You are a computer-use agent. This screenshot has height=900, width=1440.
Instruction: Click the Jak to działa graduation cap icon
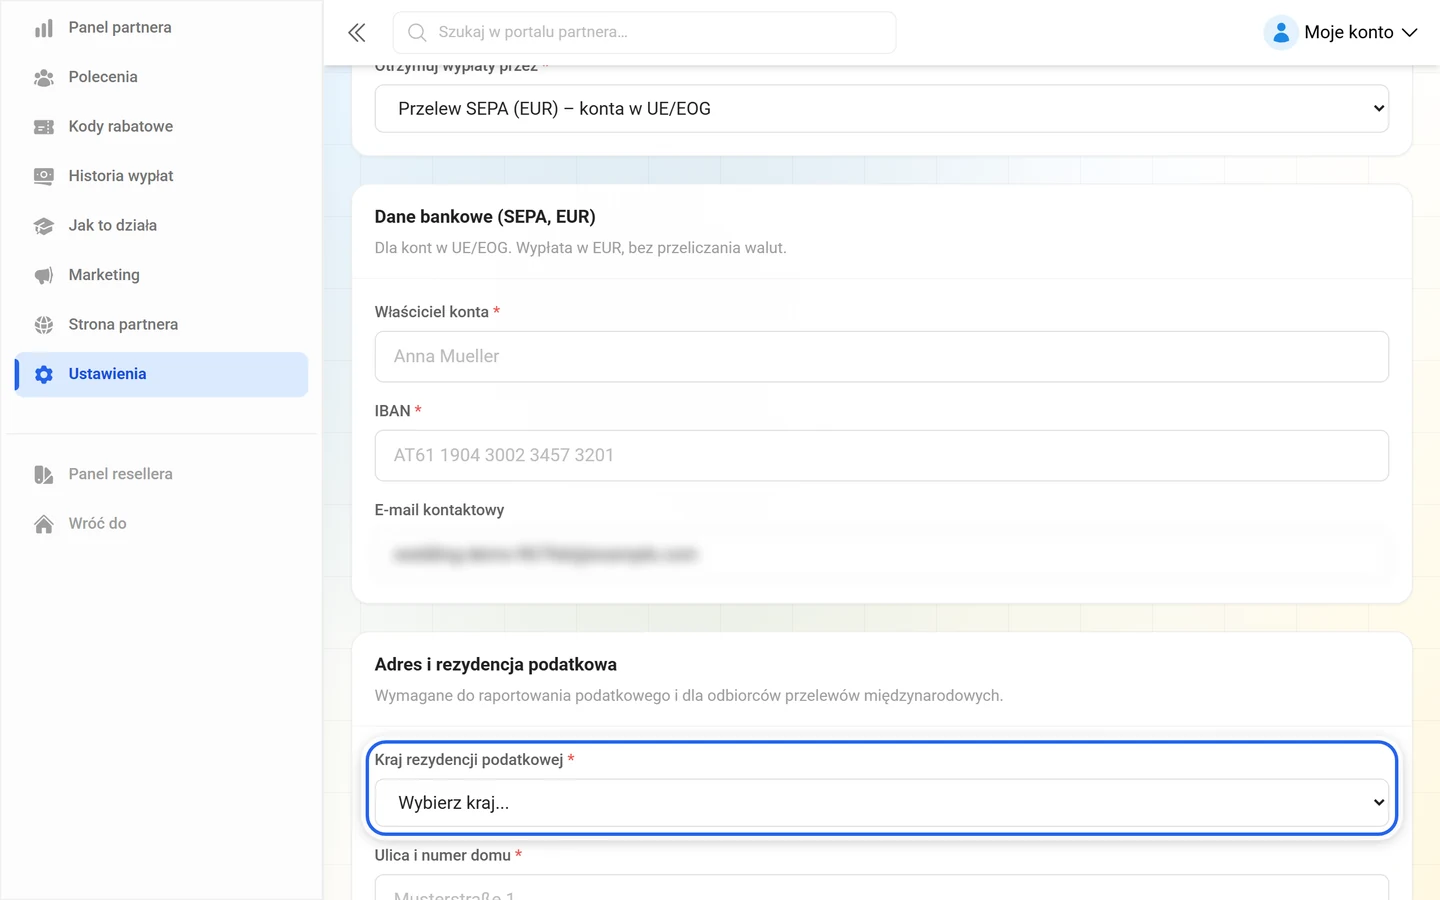click(43, 226)
